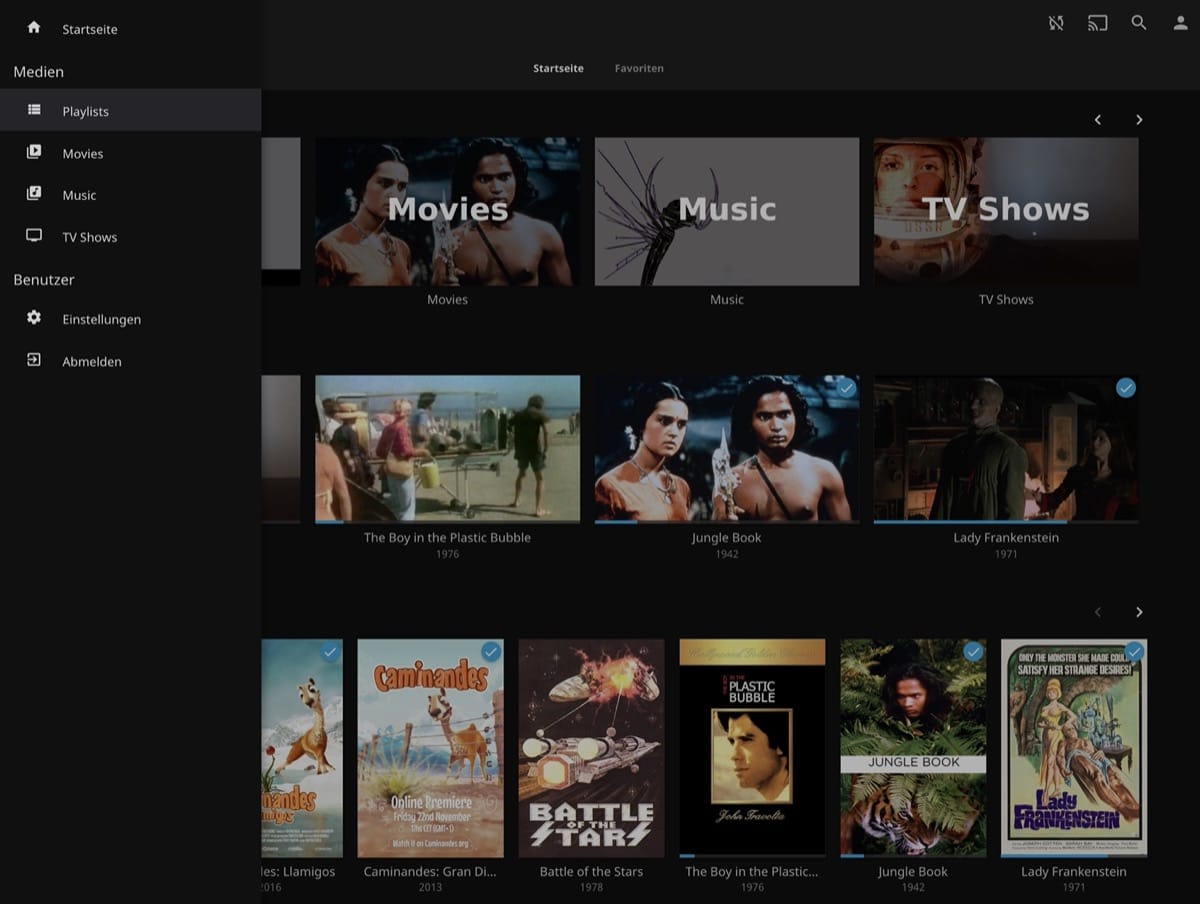Toggle watched checkmark on Caminandes: Gran Dillama poster

(x=490, y=652)
